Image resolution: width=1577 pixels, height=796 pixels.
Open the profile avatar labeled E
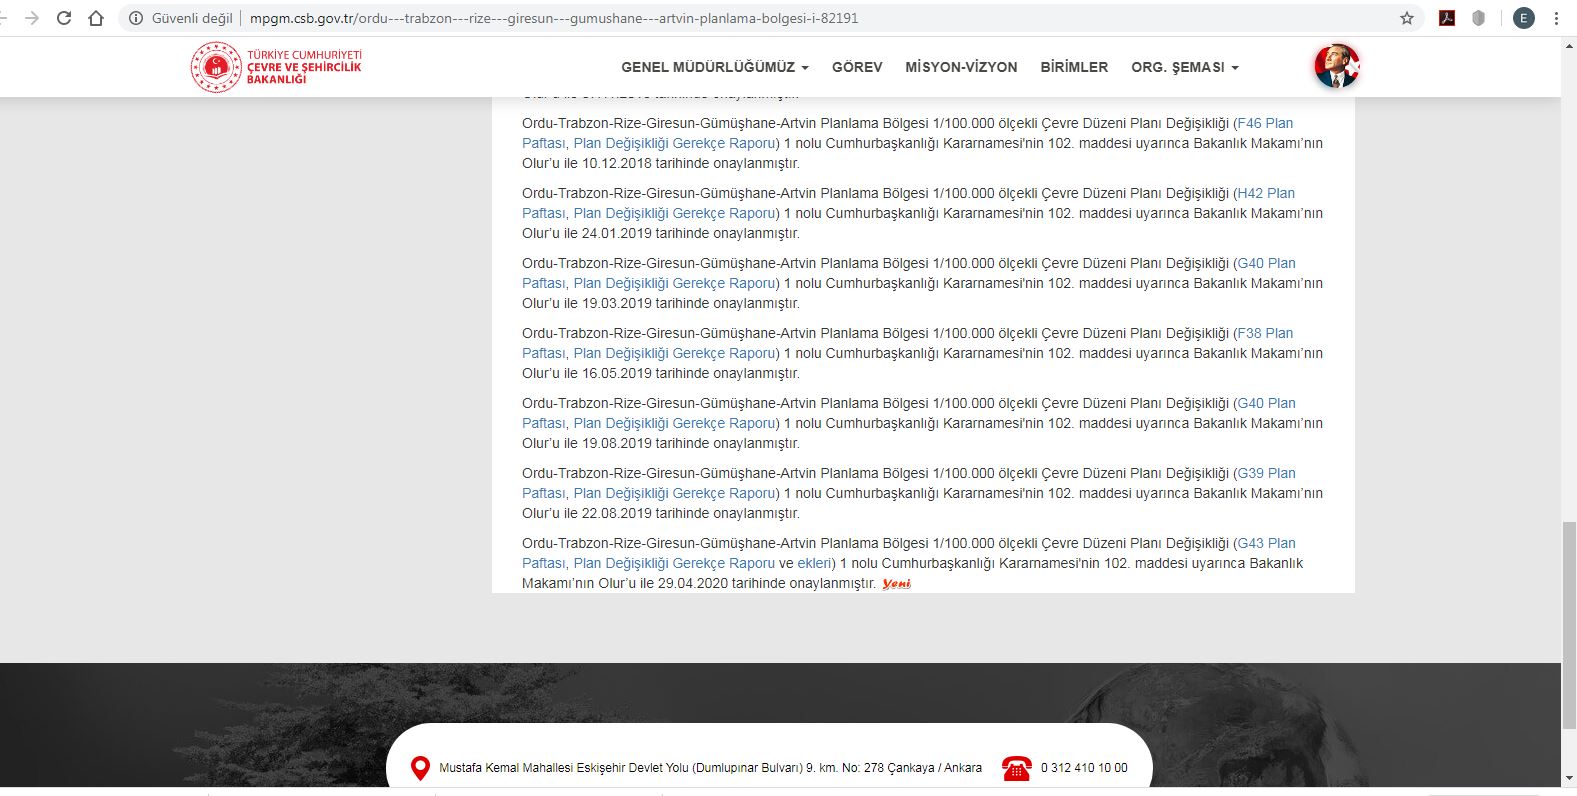coord(1524,18)
